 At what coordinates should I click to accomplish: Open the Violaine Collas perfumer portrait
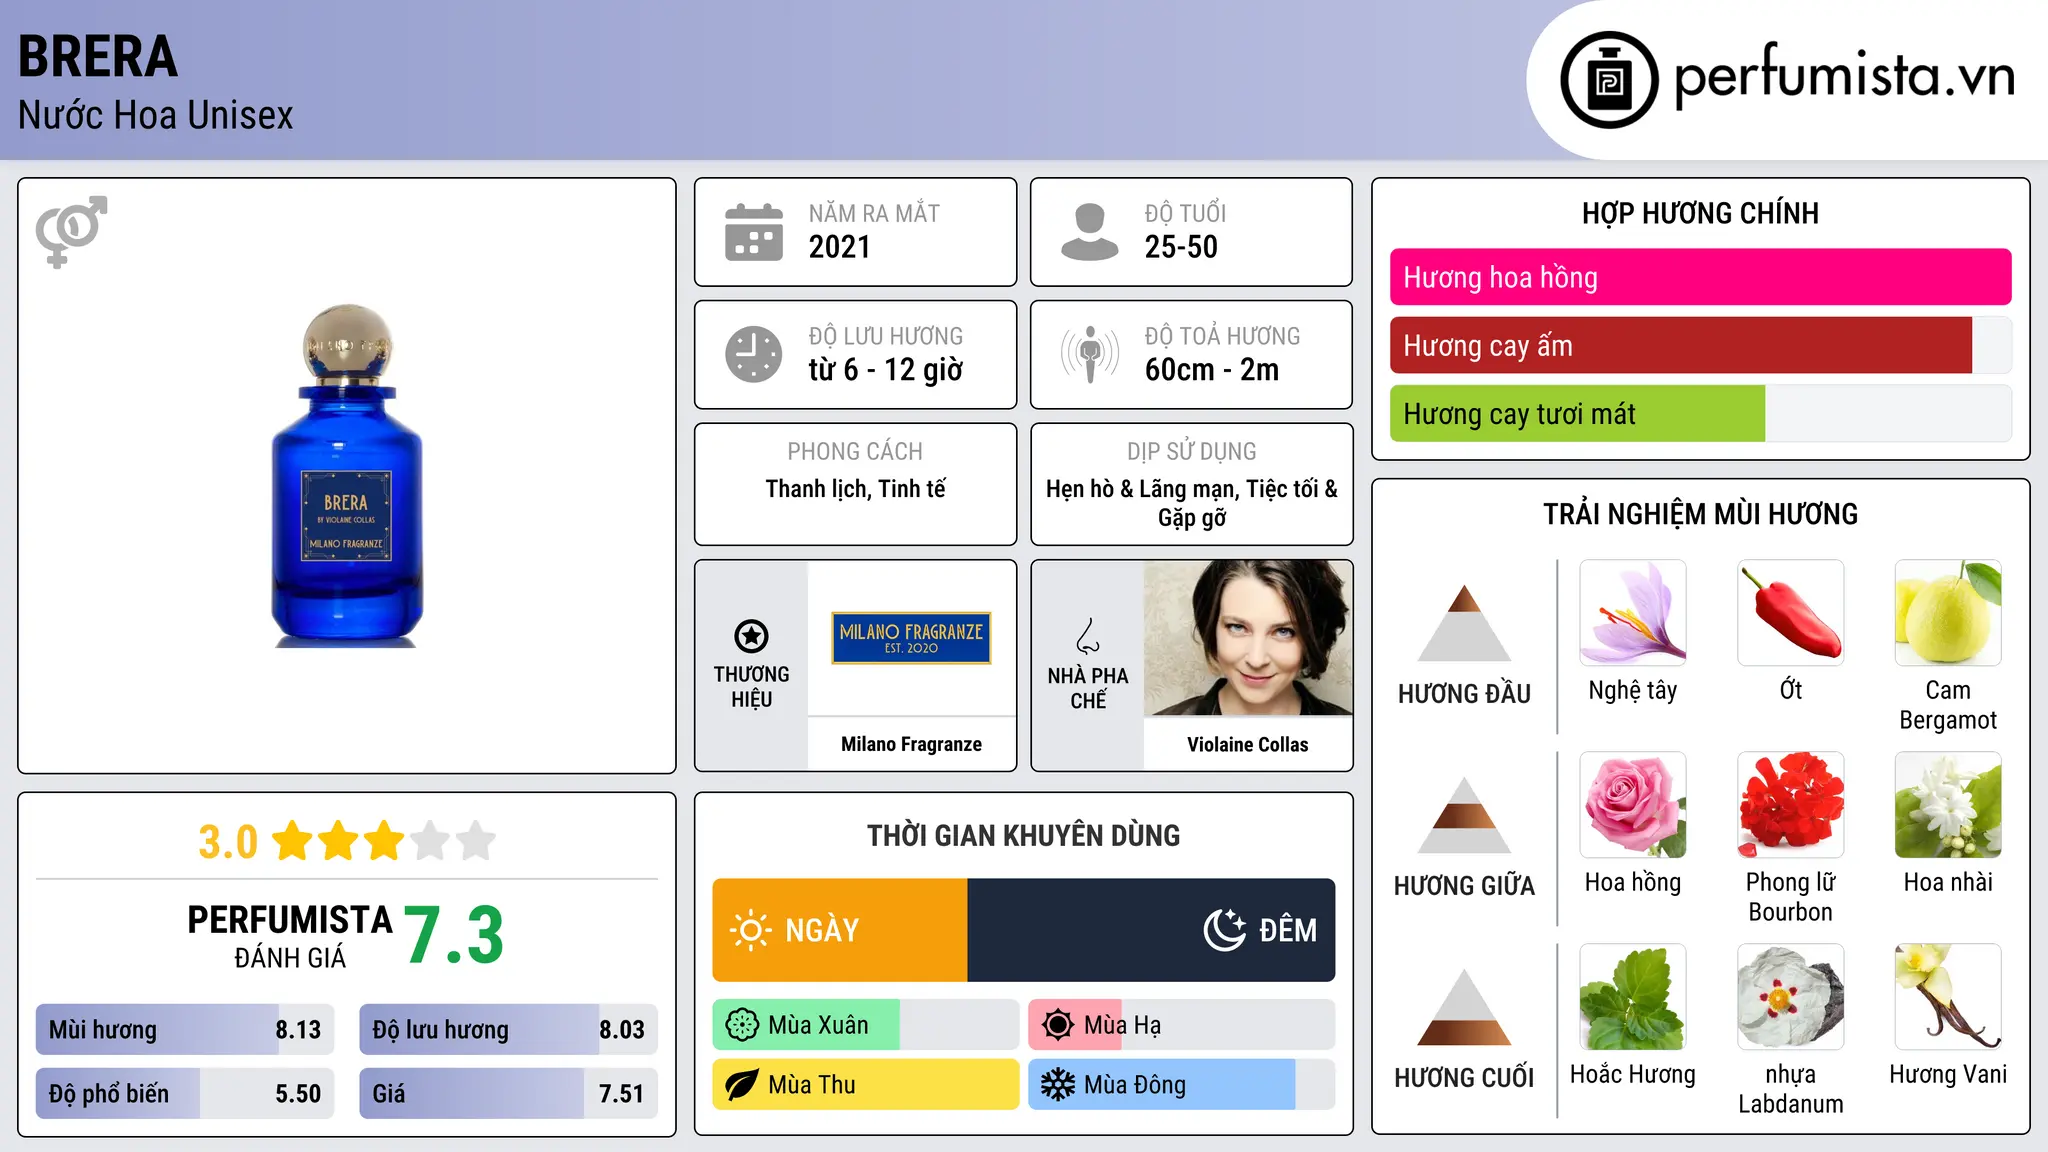(x=1248, y=638)
